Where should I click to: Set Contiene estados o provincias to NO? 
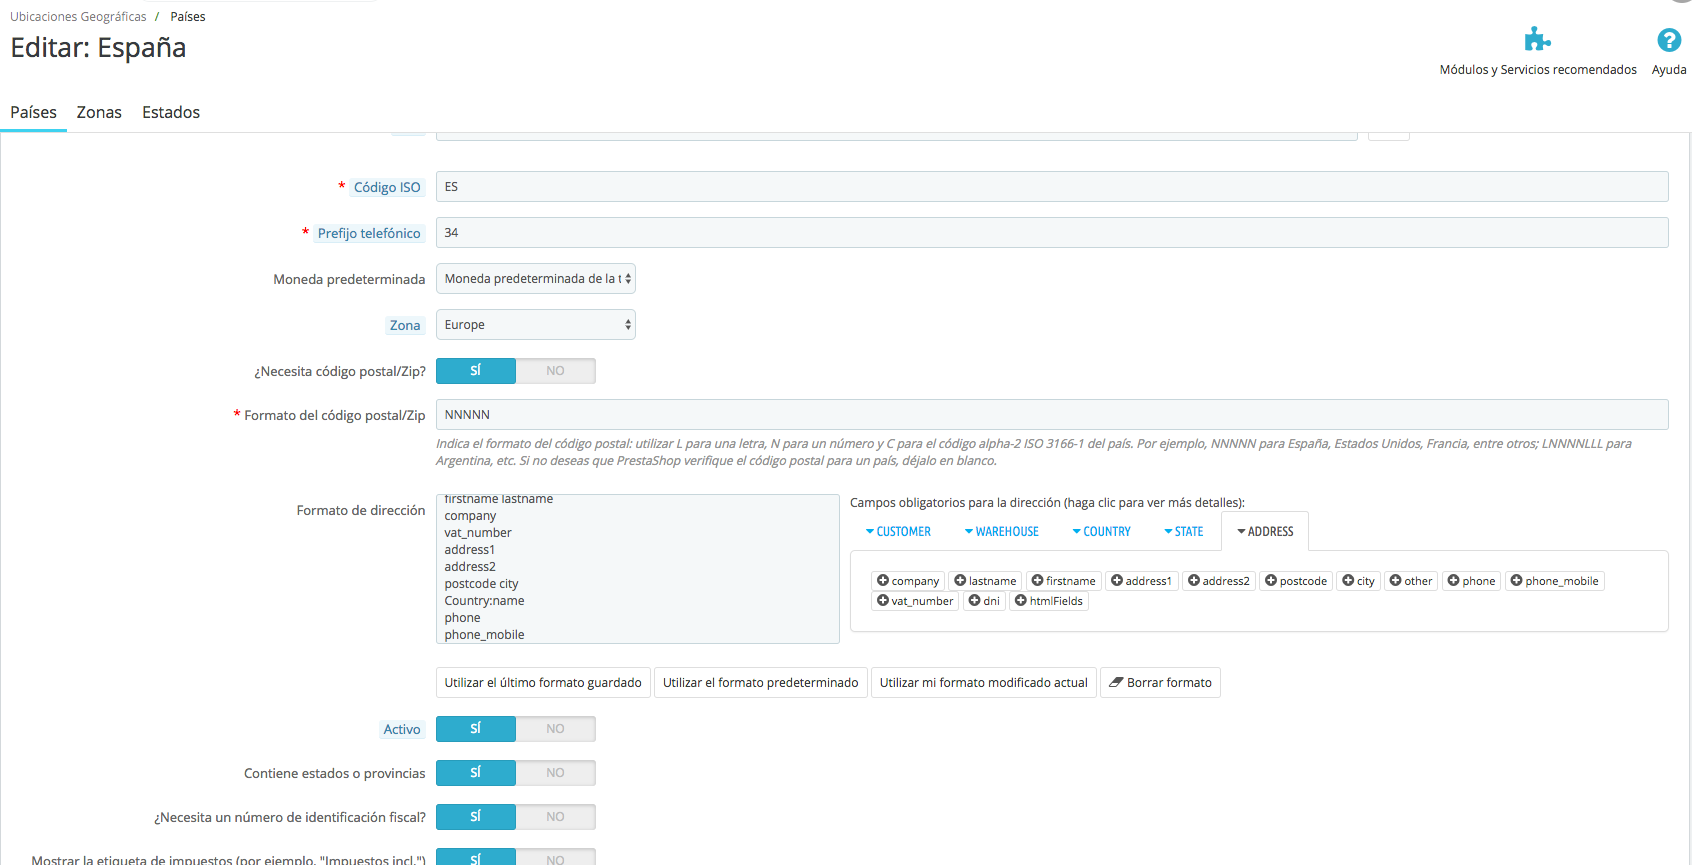pos(555,773)
